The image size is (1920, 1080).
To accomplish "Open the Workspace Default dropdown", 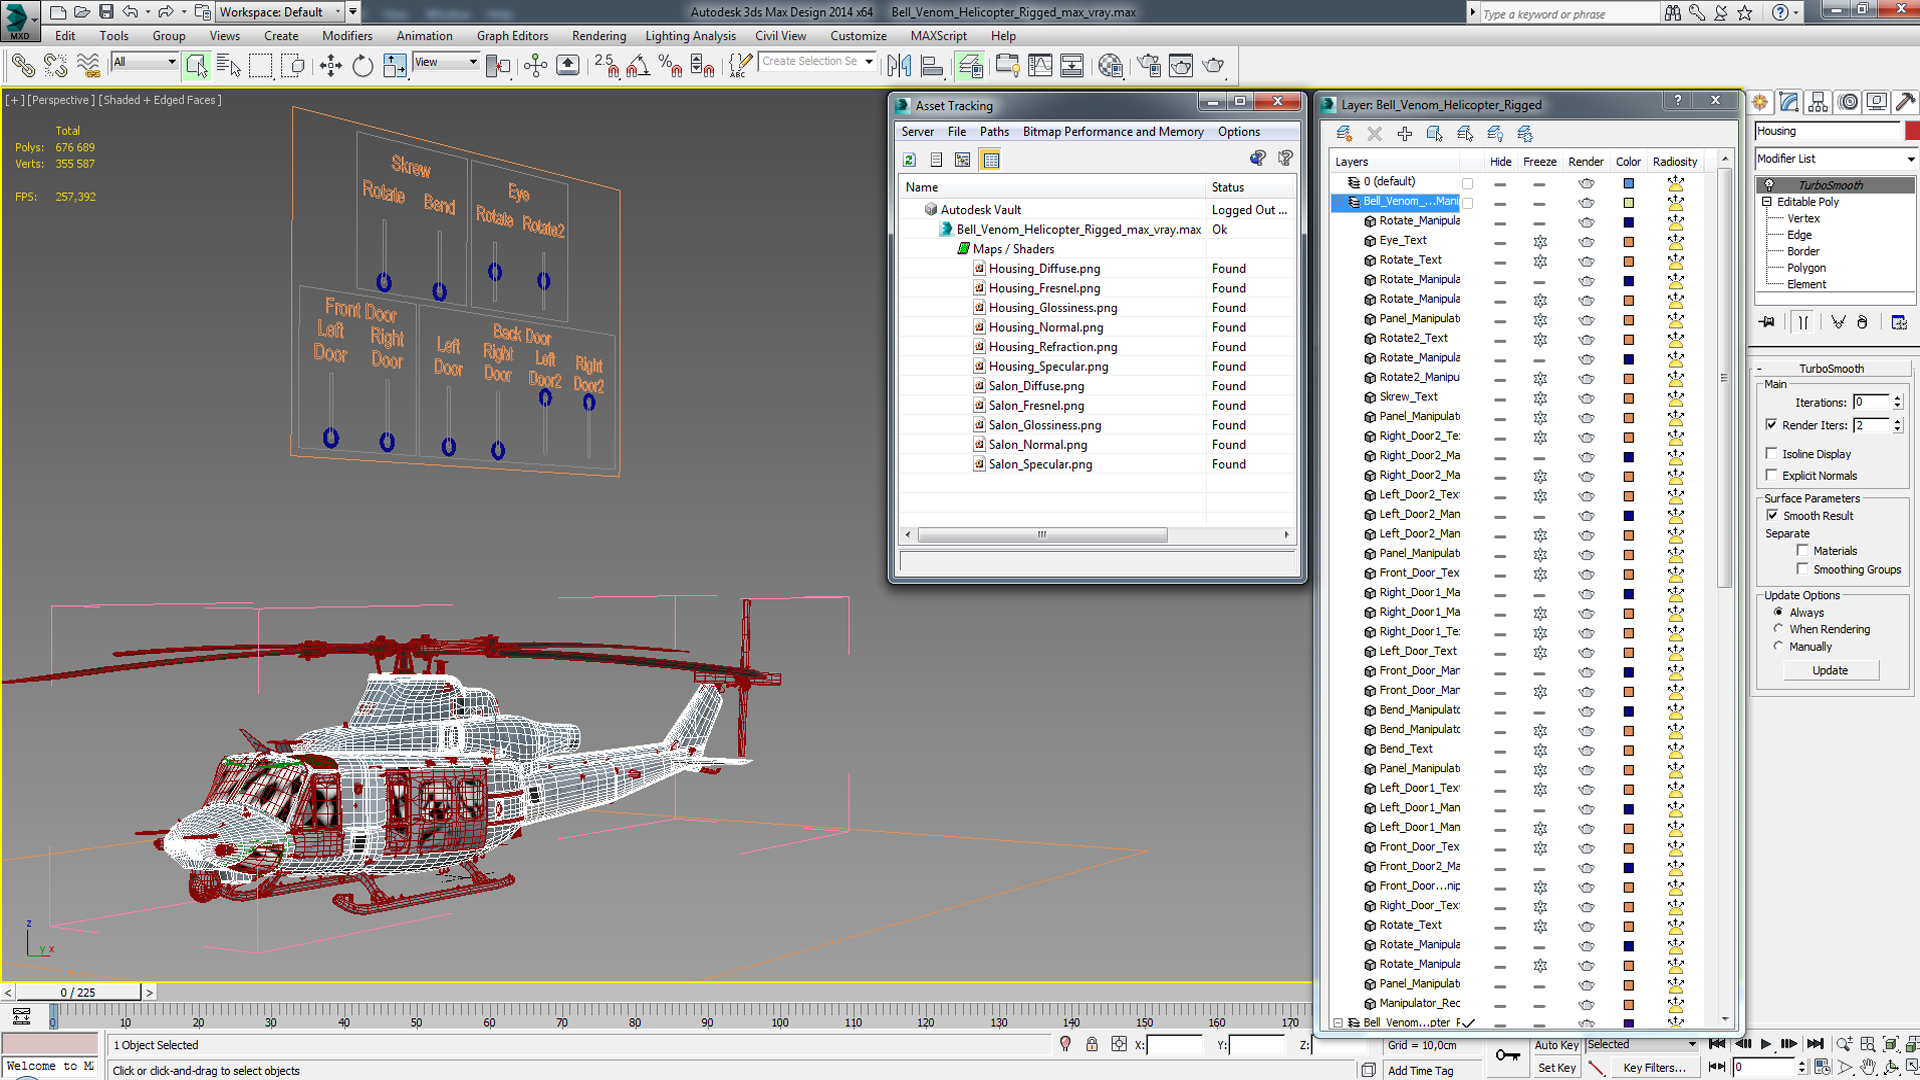I will (x=280, y=12).
